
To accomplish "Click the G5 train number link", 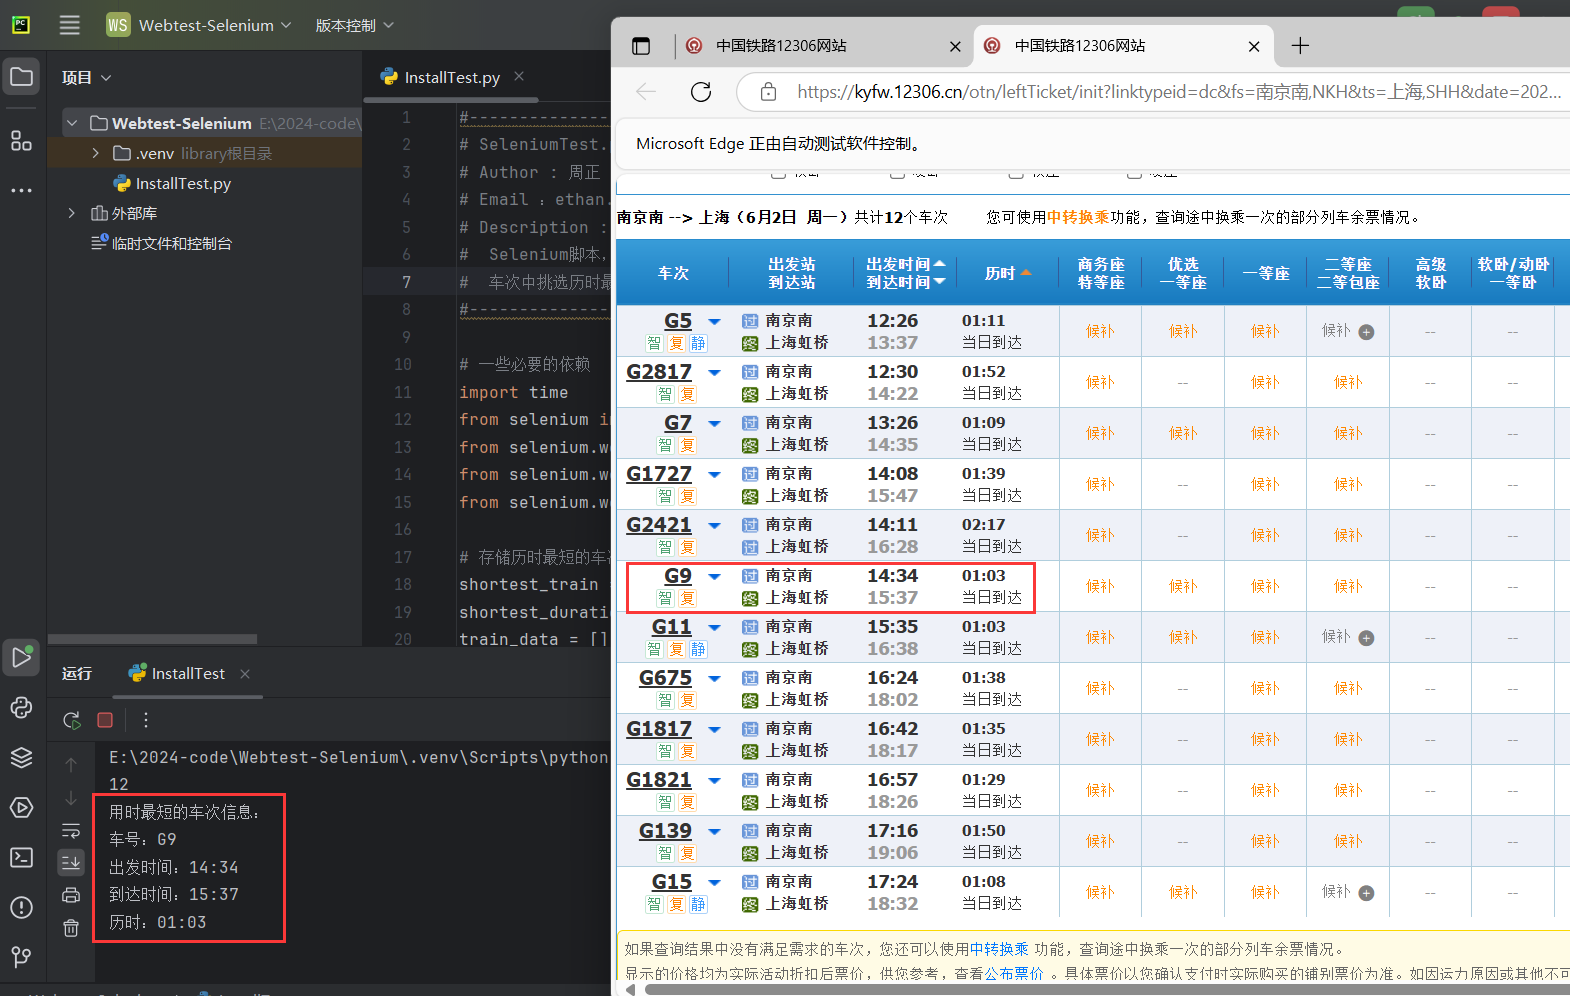I will 678,321.
